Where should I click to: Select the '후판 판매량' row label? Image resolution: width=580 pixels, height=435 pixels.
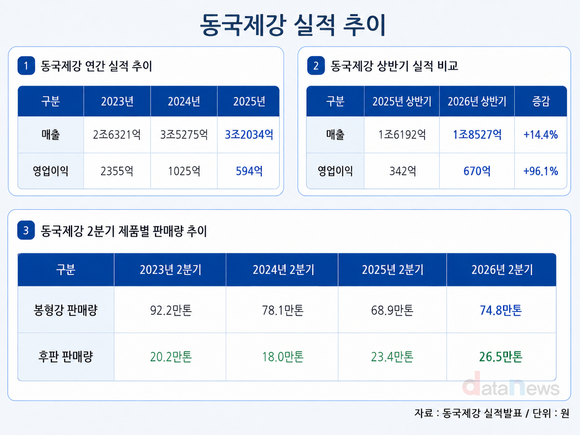pyautogui.click(x=65, y=357)
